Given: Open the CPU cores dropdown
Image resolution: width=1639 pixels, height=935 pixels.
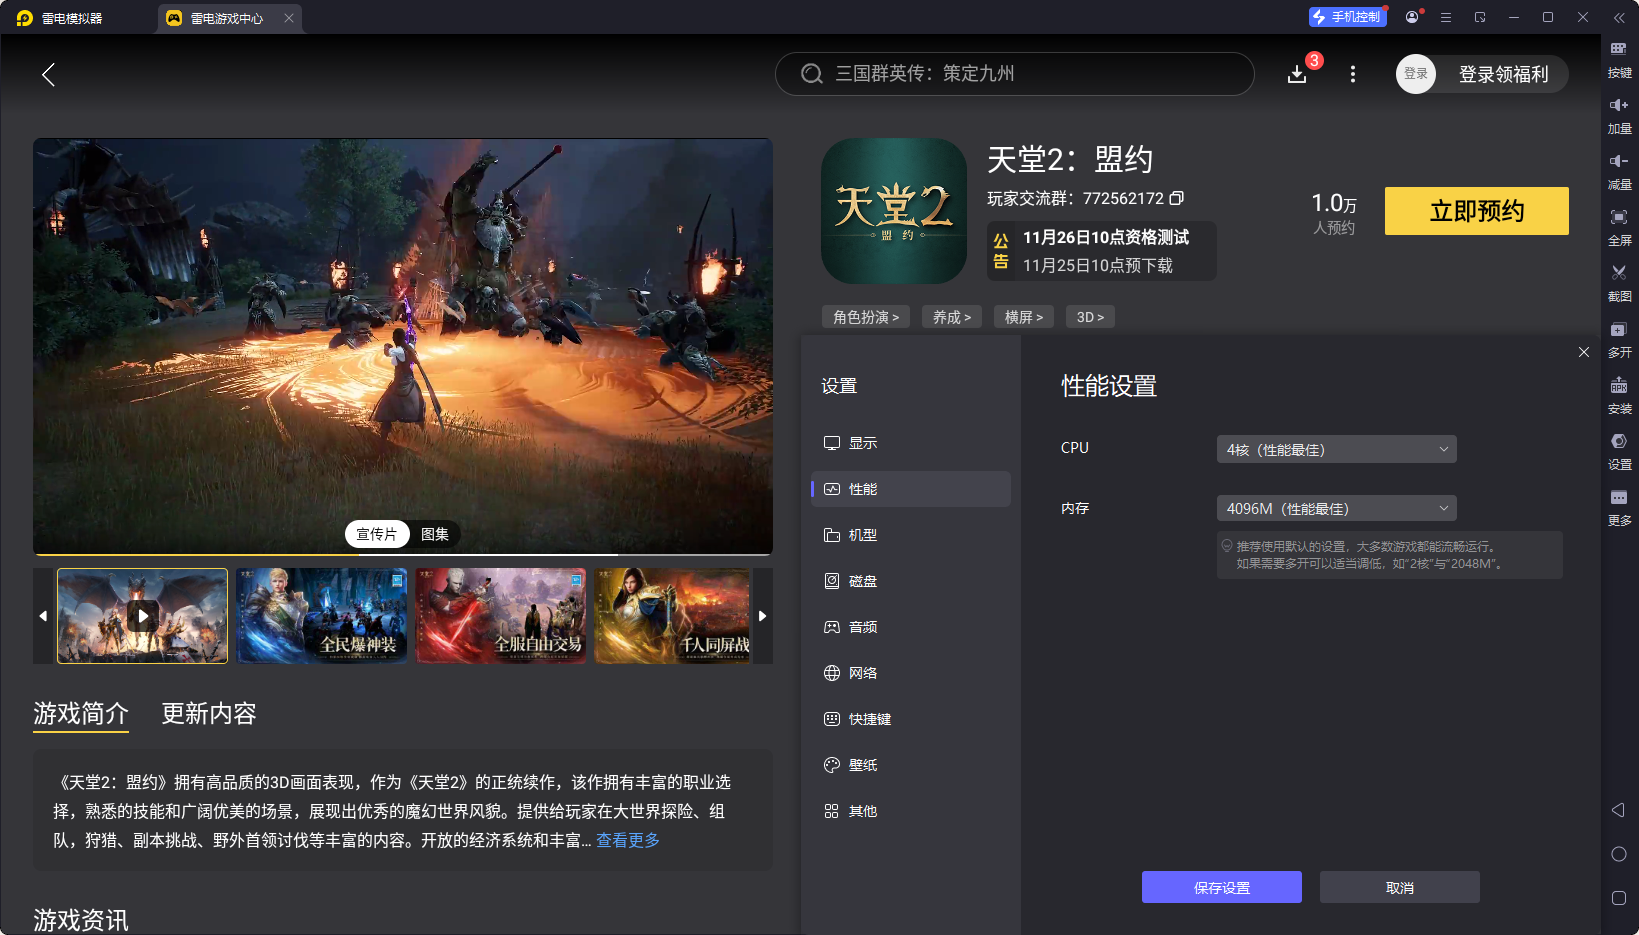Looking at the screenshot, I should coord(1336,448).
